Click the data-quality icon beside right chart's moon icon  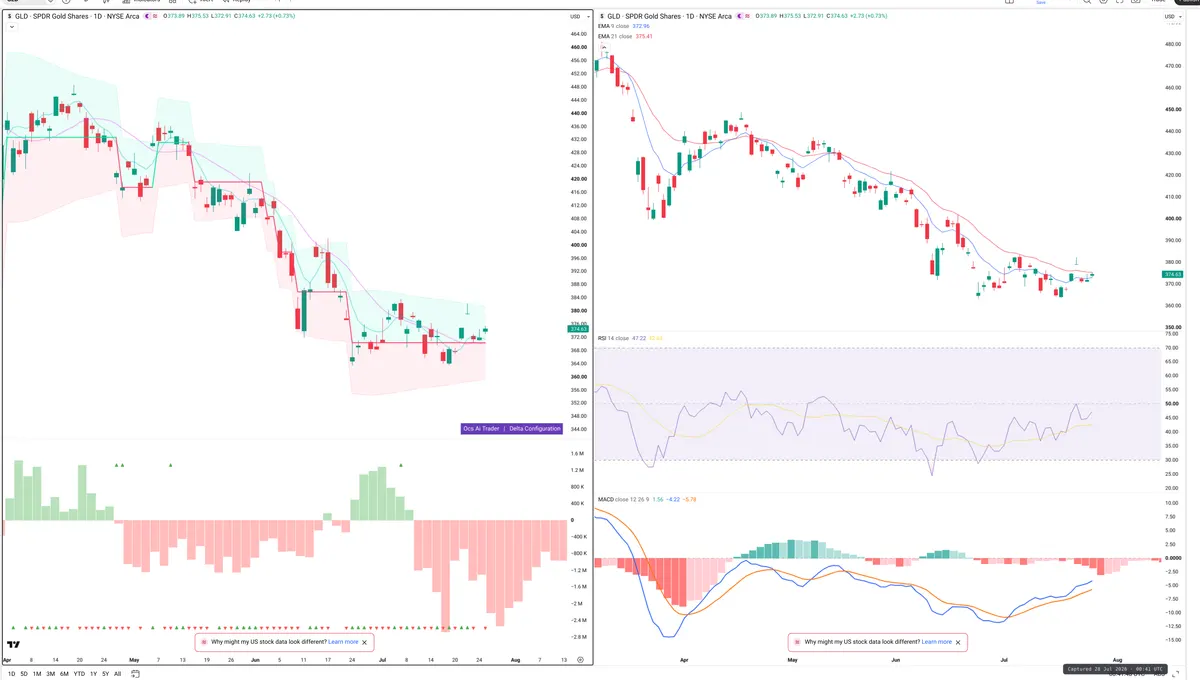click(x=747, y=17)
